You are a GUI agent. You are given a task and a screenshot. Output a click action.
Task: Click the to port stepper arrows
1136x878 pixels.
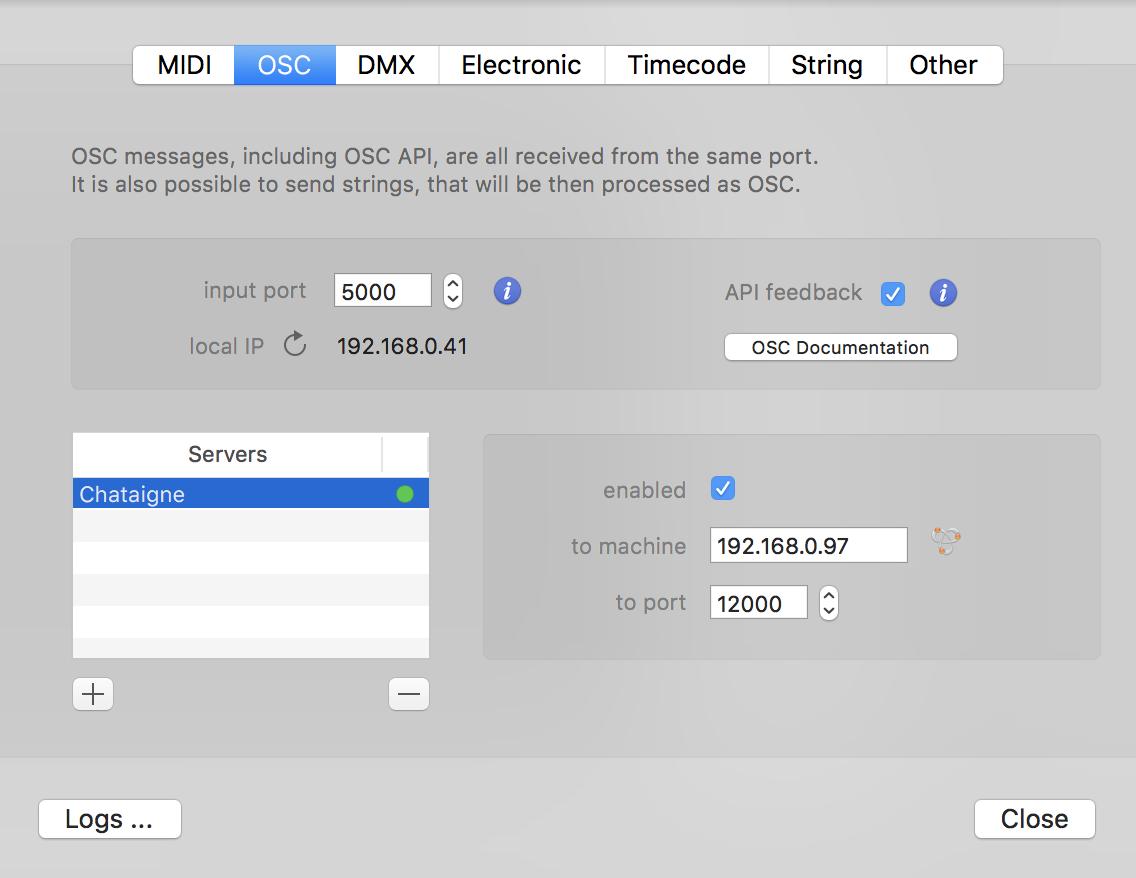pos(828,603)
